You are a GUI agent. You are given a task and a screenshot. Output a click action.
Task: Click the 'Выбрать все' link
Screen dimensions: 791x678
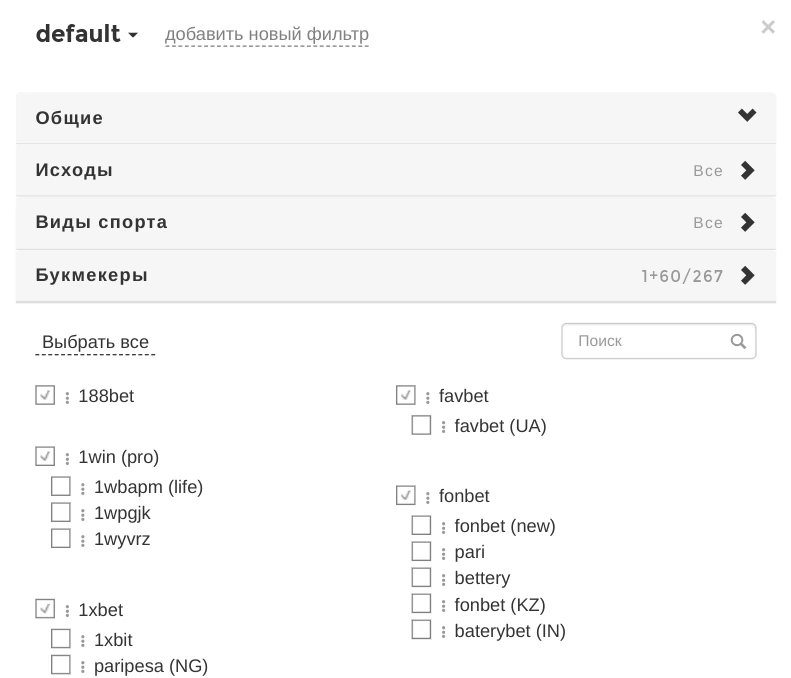[95, 342]
